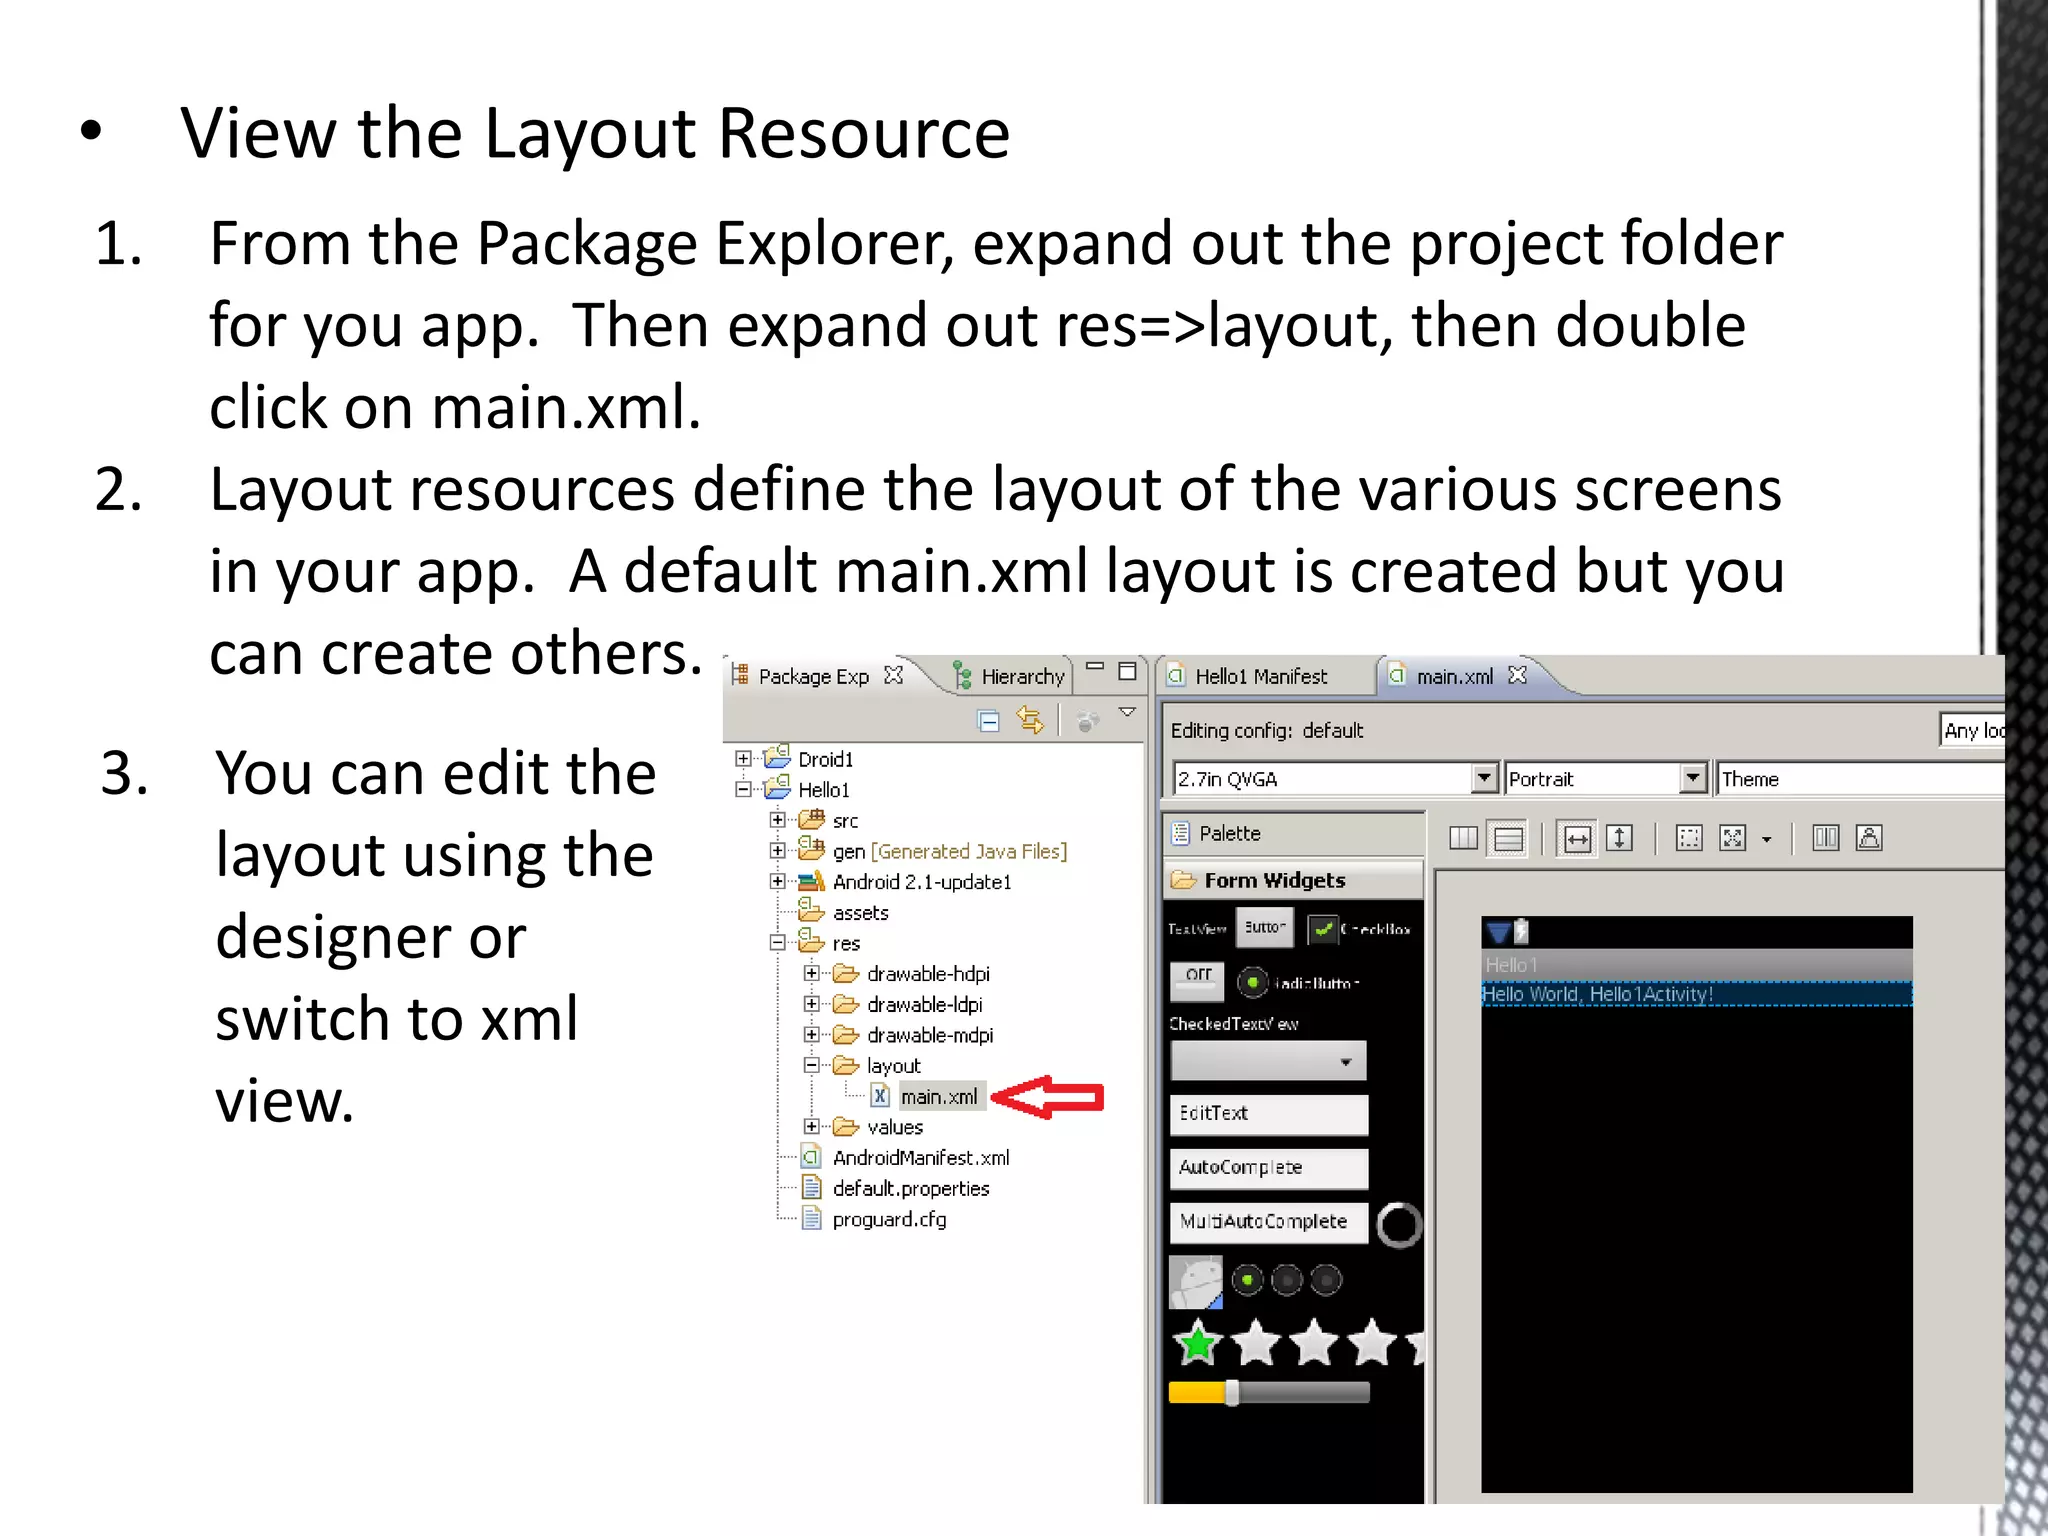Click the OFF toggle button widget
The width and height of the screenshot is (2048, 1536).
click(x=1197, y=980)
